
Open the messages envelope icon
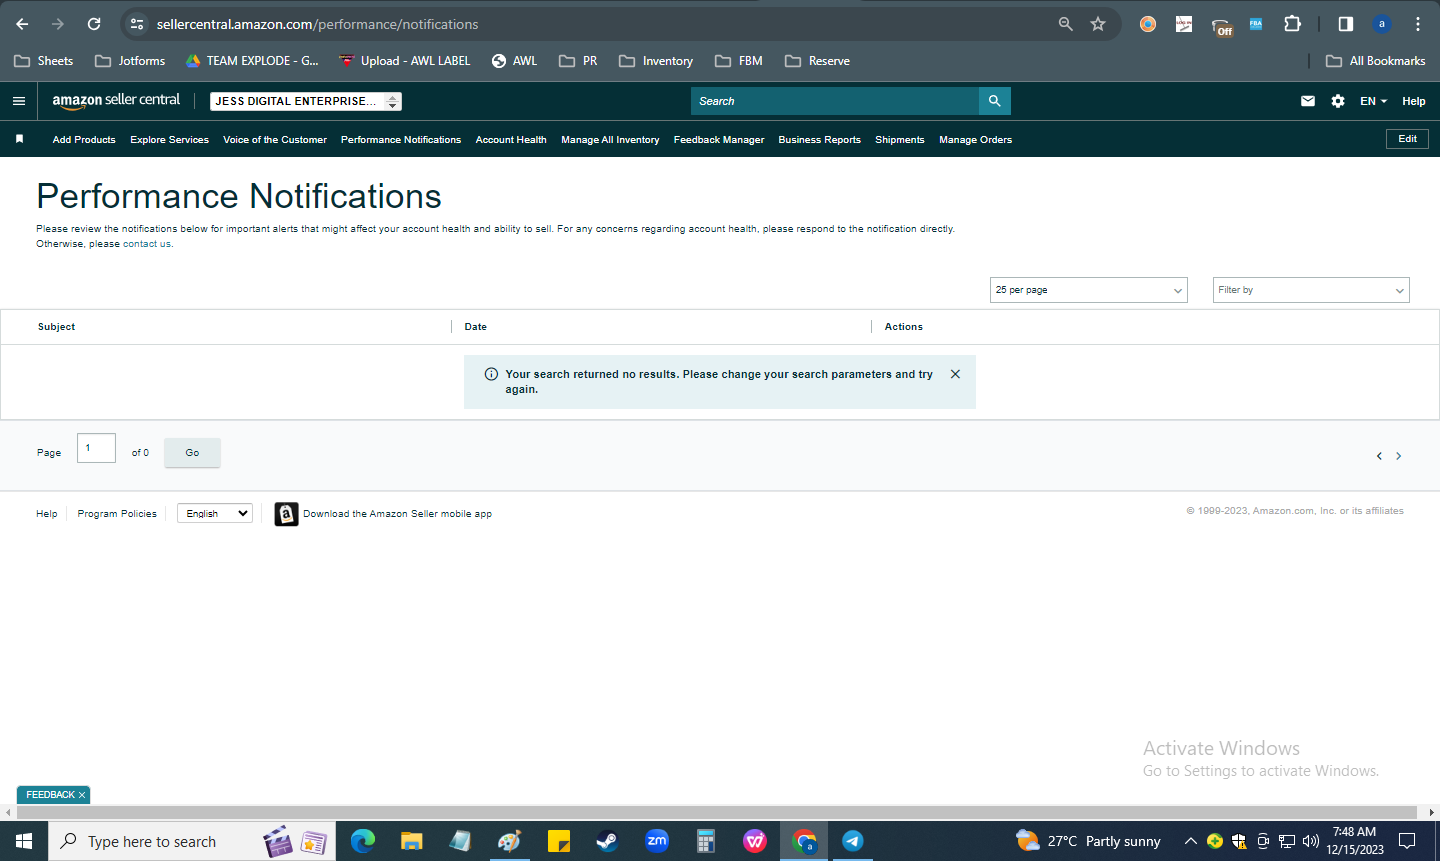coord(1308,101)
